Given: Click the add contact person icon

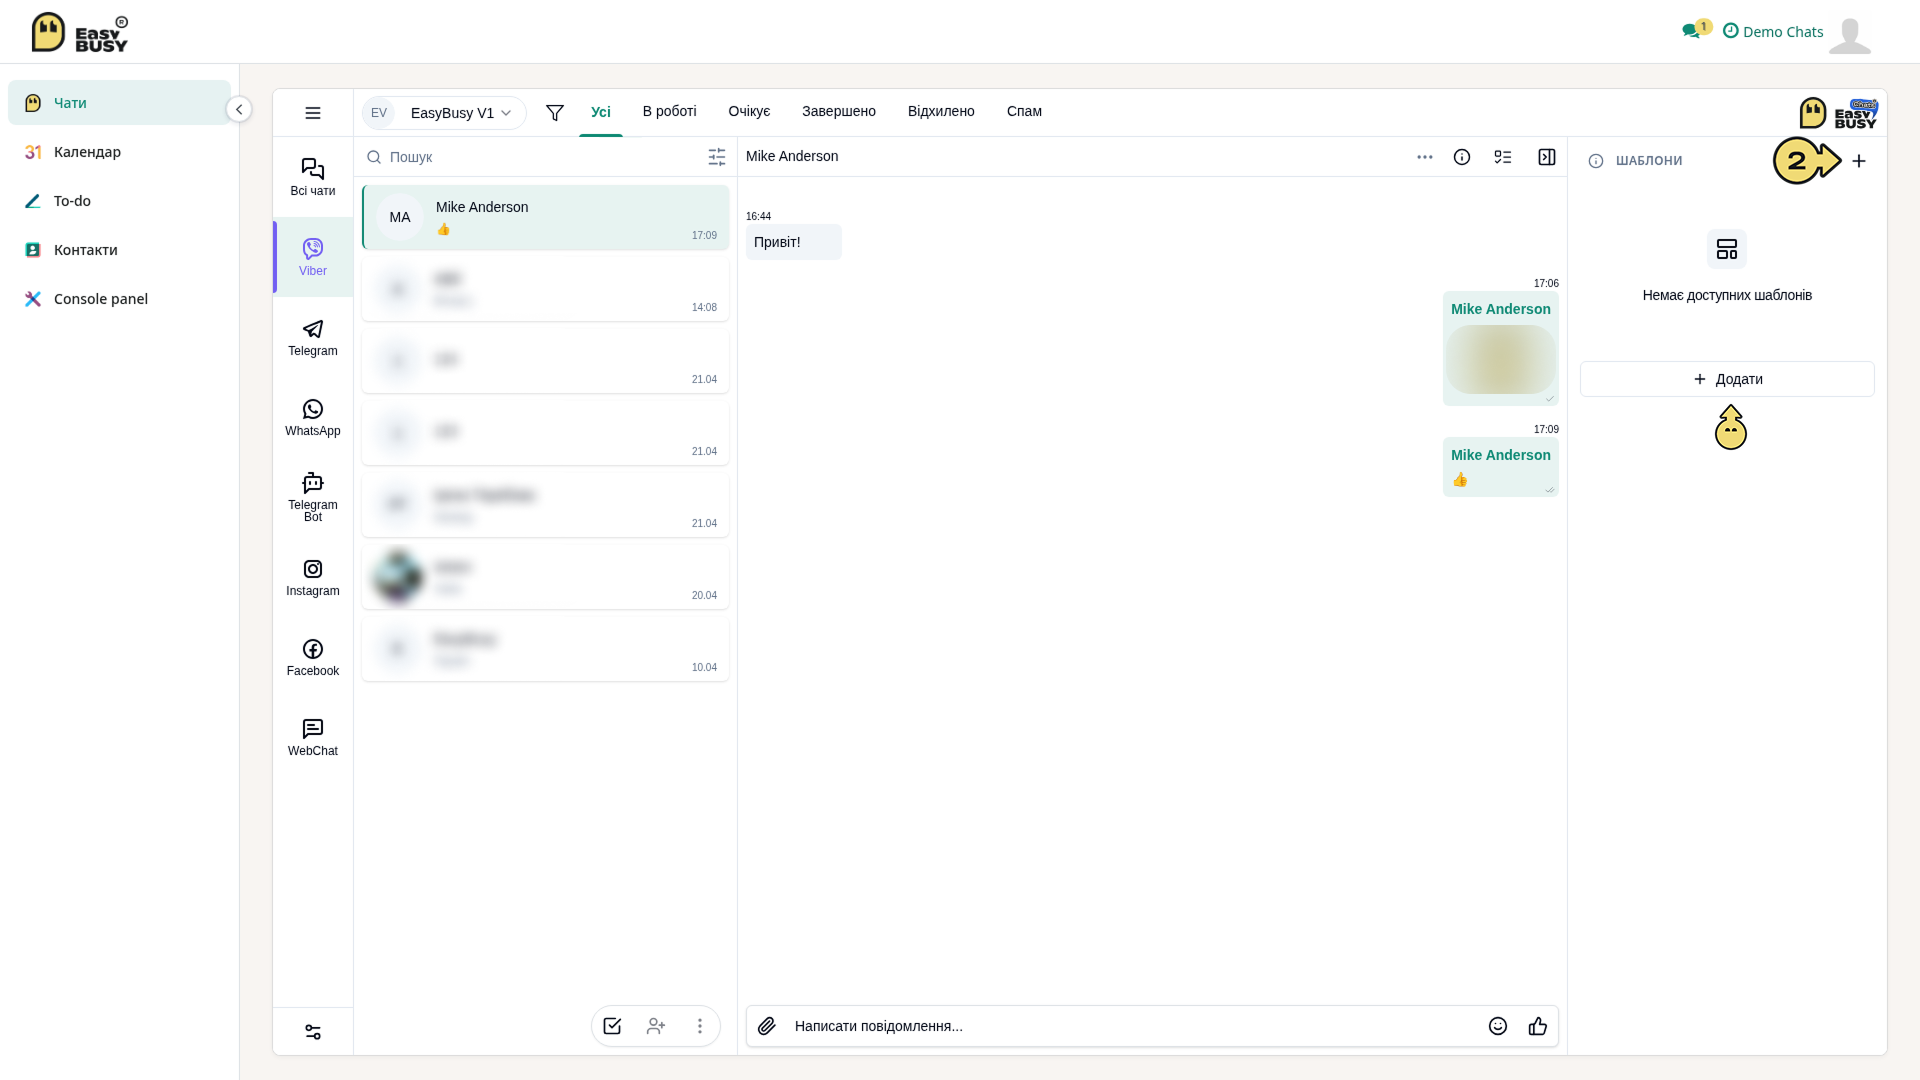Looking at the screenshot, I should pos(656,1026).
